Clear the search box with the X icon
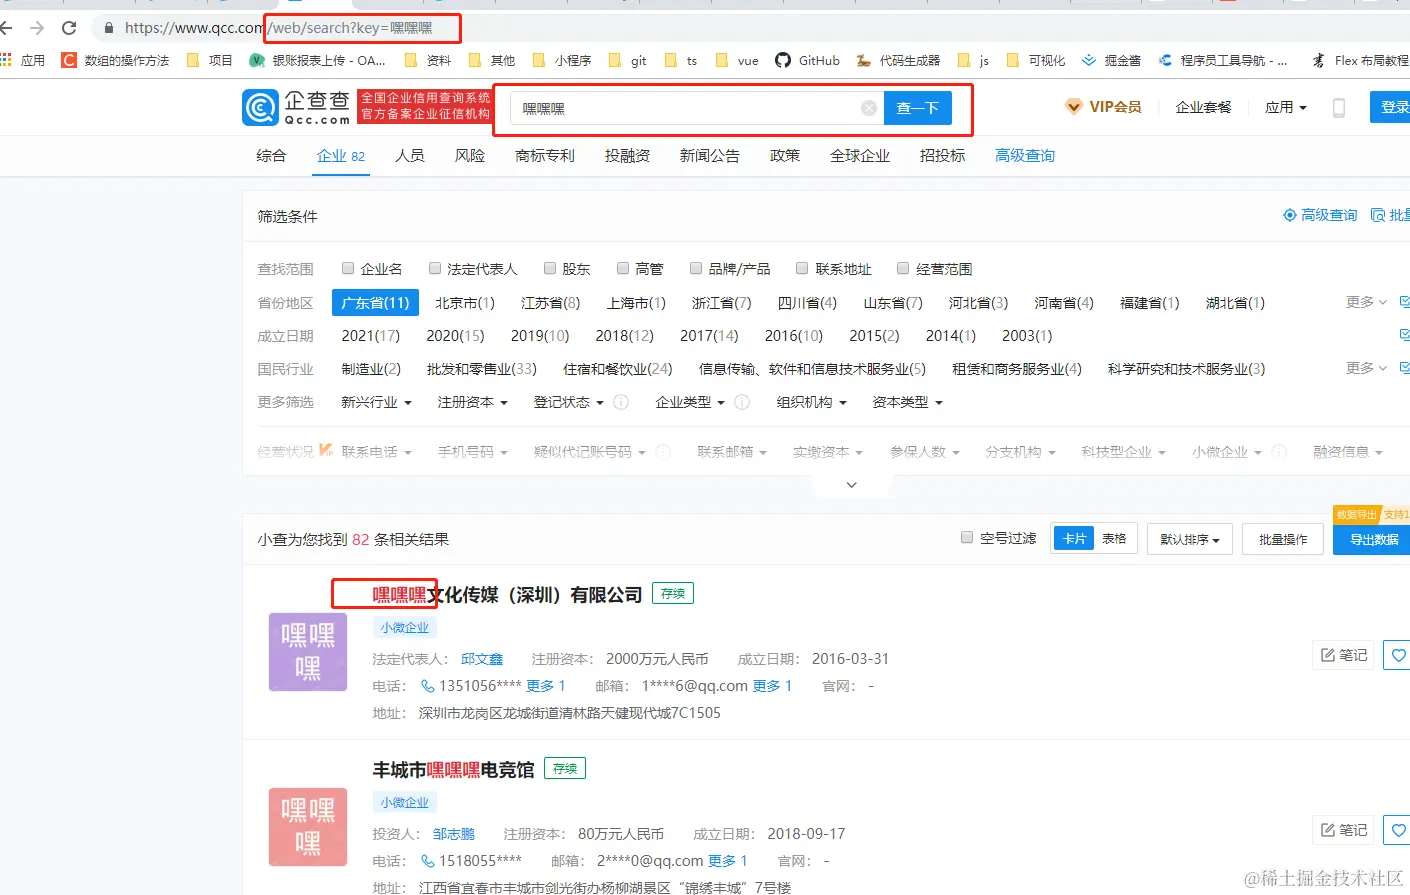The width and height of the screenshot is (1410, 895). (869, 108)
